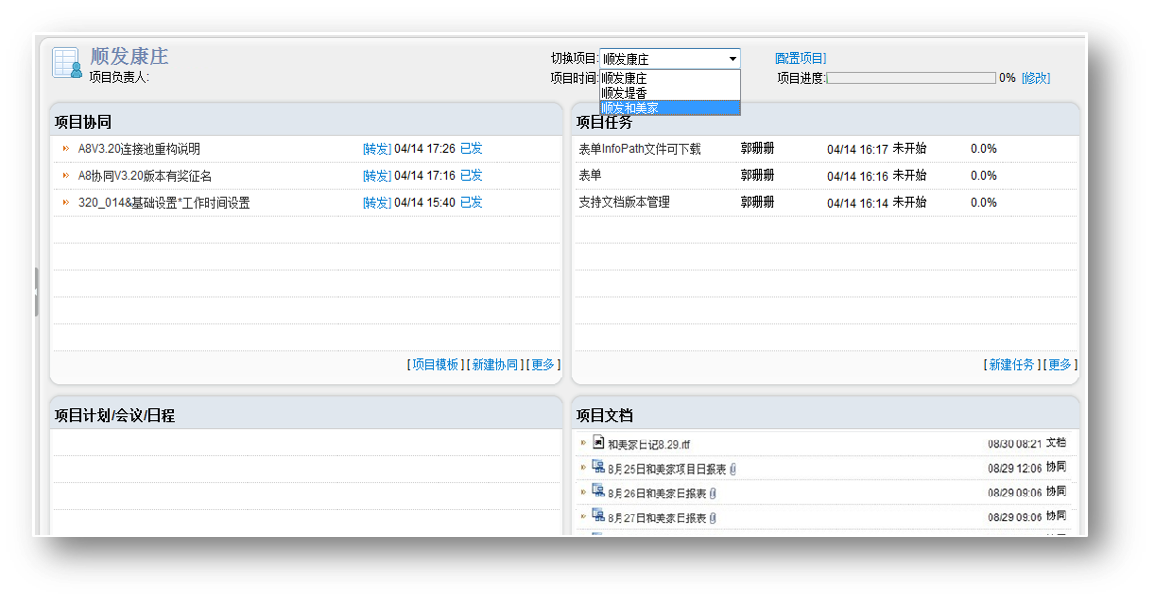Open the 配置项目 link
Image resolution: width=1153 pixels, height=600 pixels.
[799, 57]
